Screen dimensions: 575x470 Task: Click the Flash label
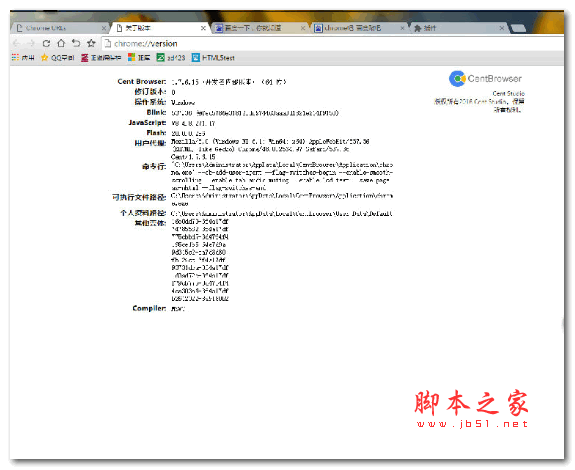tap(156, 133)
